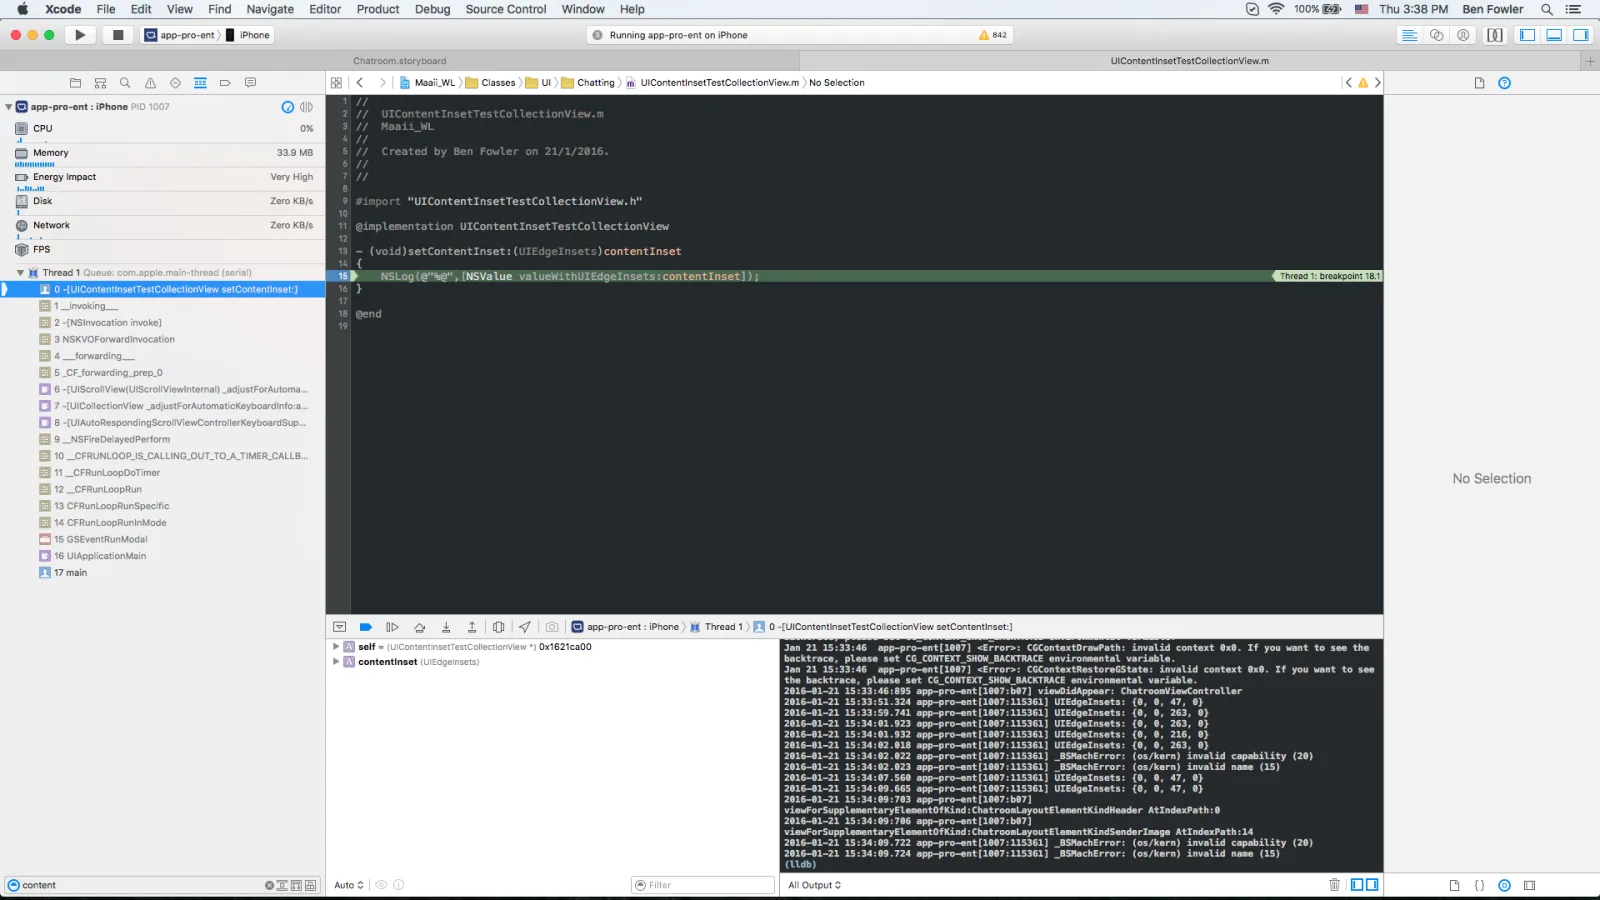Show the Standard editor
This screenshot has height=900, width=1600.
click(1409, 35)
